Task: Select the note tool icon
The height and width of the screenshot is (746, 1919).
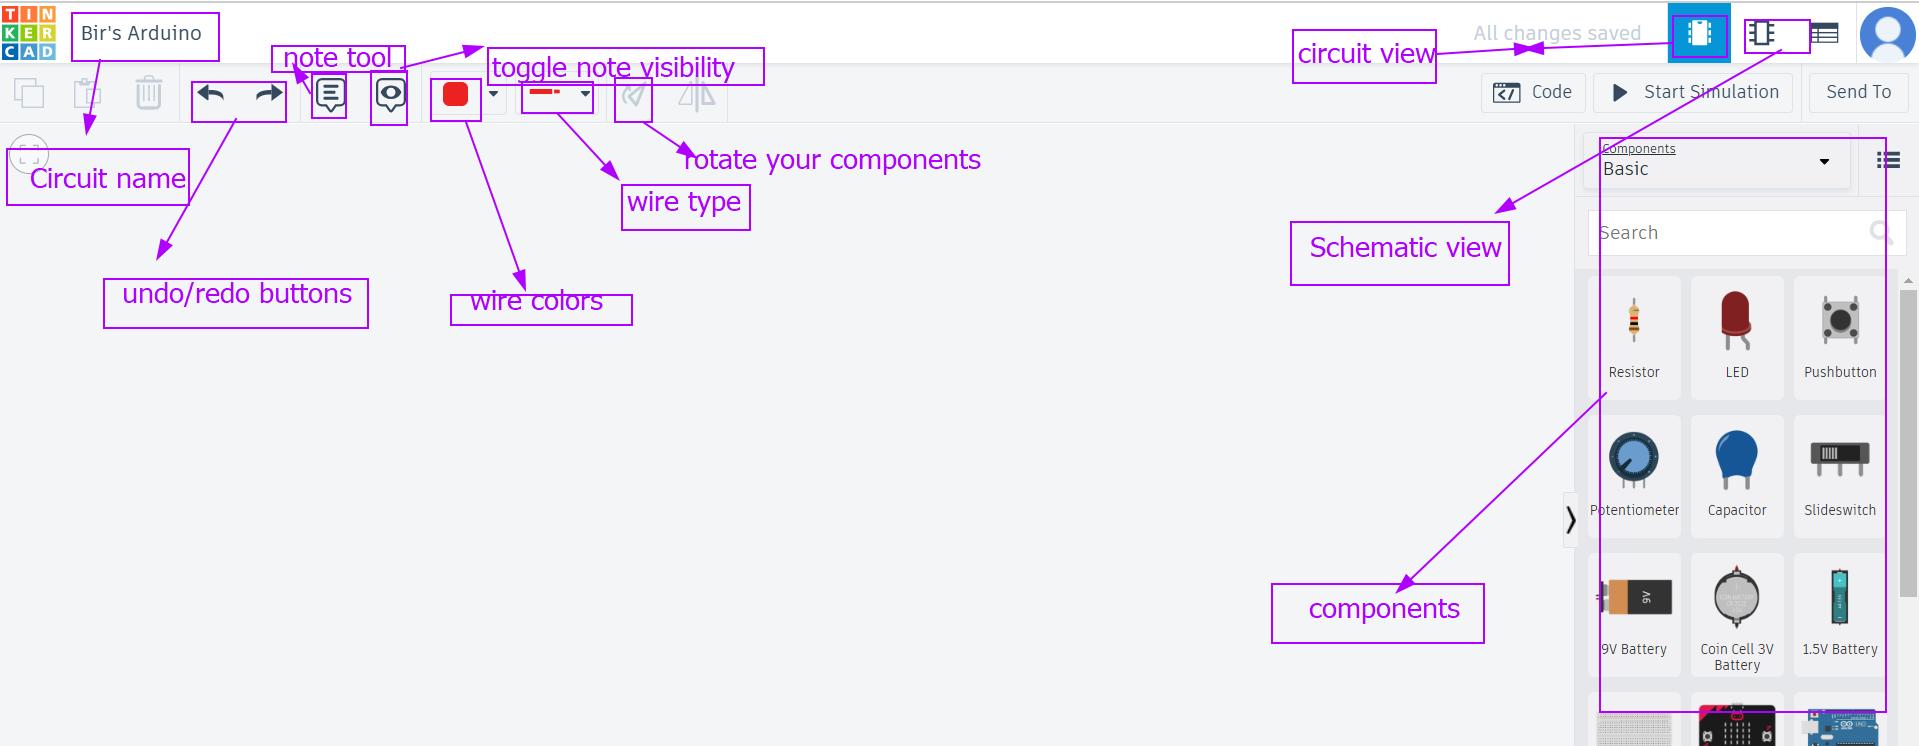Action: 330,95
